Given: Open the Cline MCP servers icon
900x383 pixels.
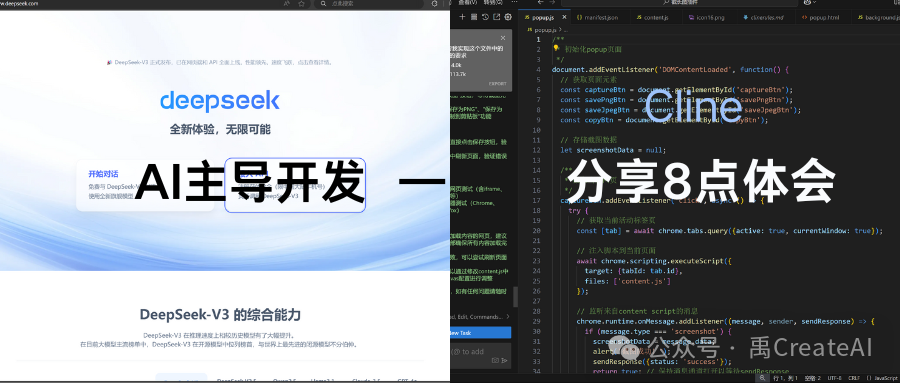Looking at the screenshot, I should (474, 17).
